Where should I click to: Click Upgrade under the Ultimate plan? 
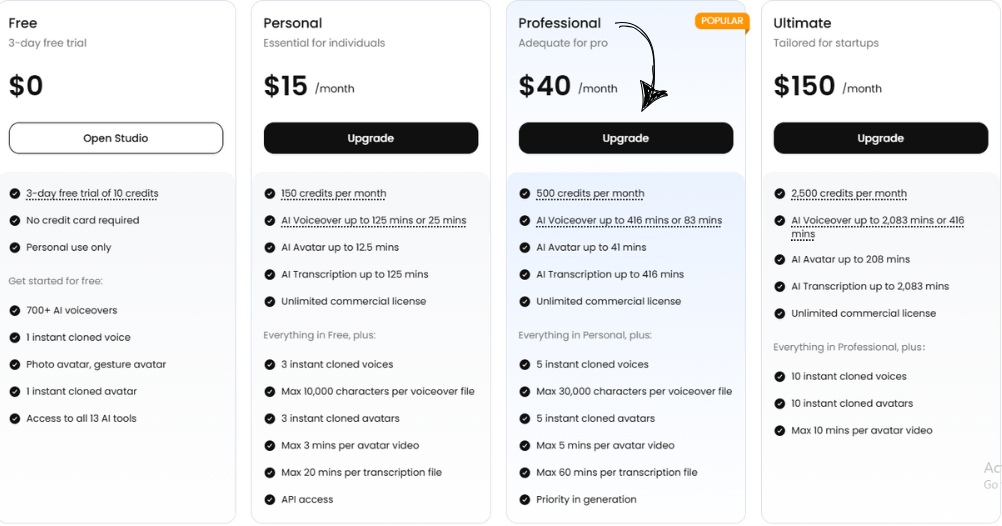[x=881, y=138]
